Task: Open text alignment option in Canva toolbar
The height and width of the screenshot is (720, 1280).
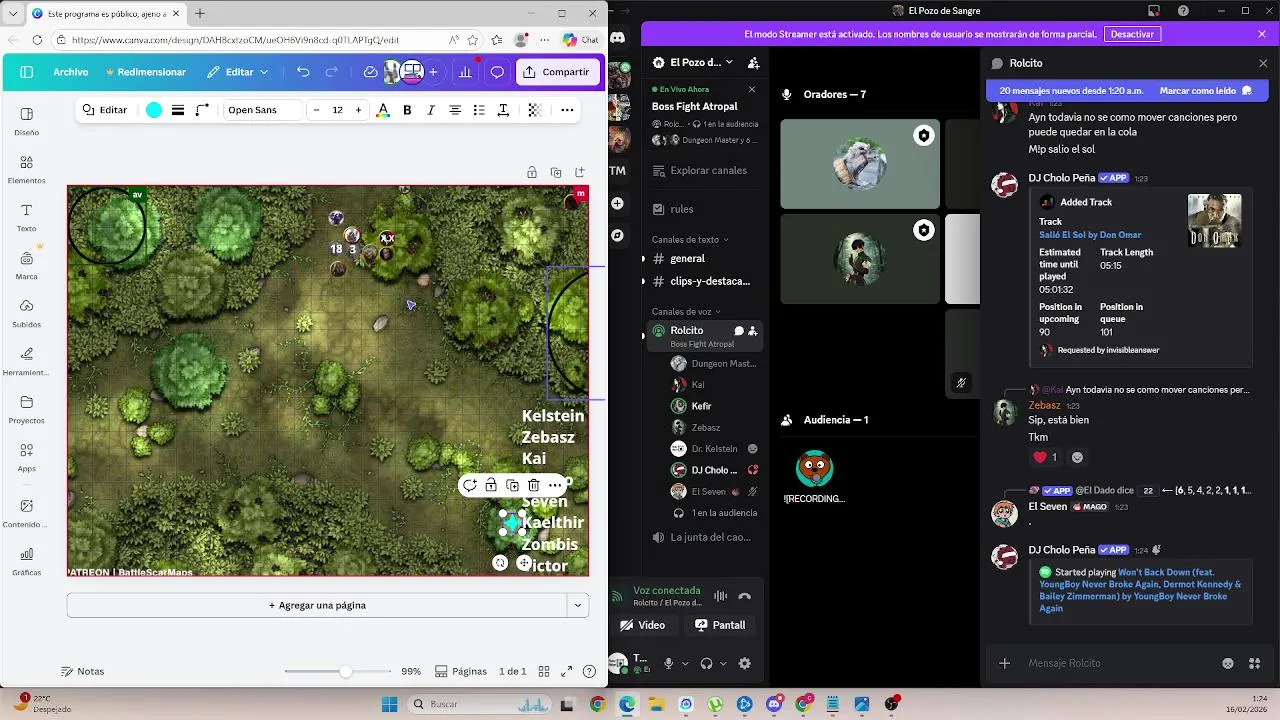Action: (455, 110)
